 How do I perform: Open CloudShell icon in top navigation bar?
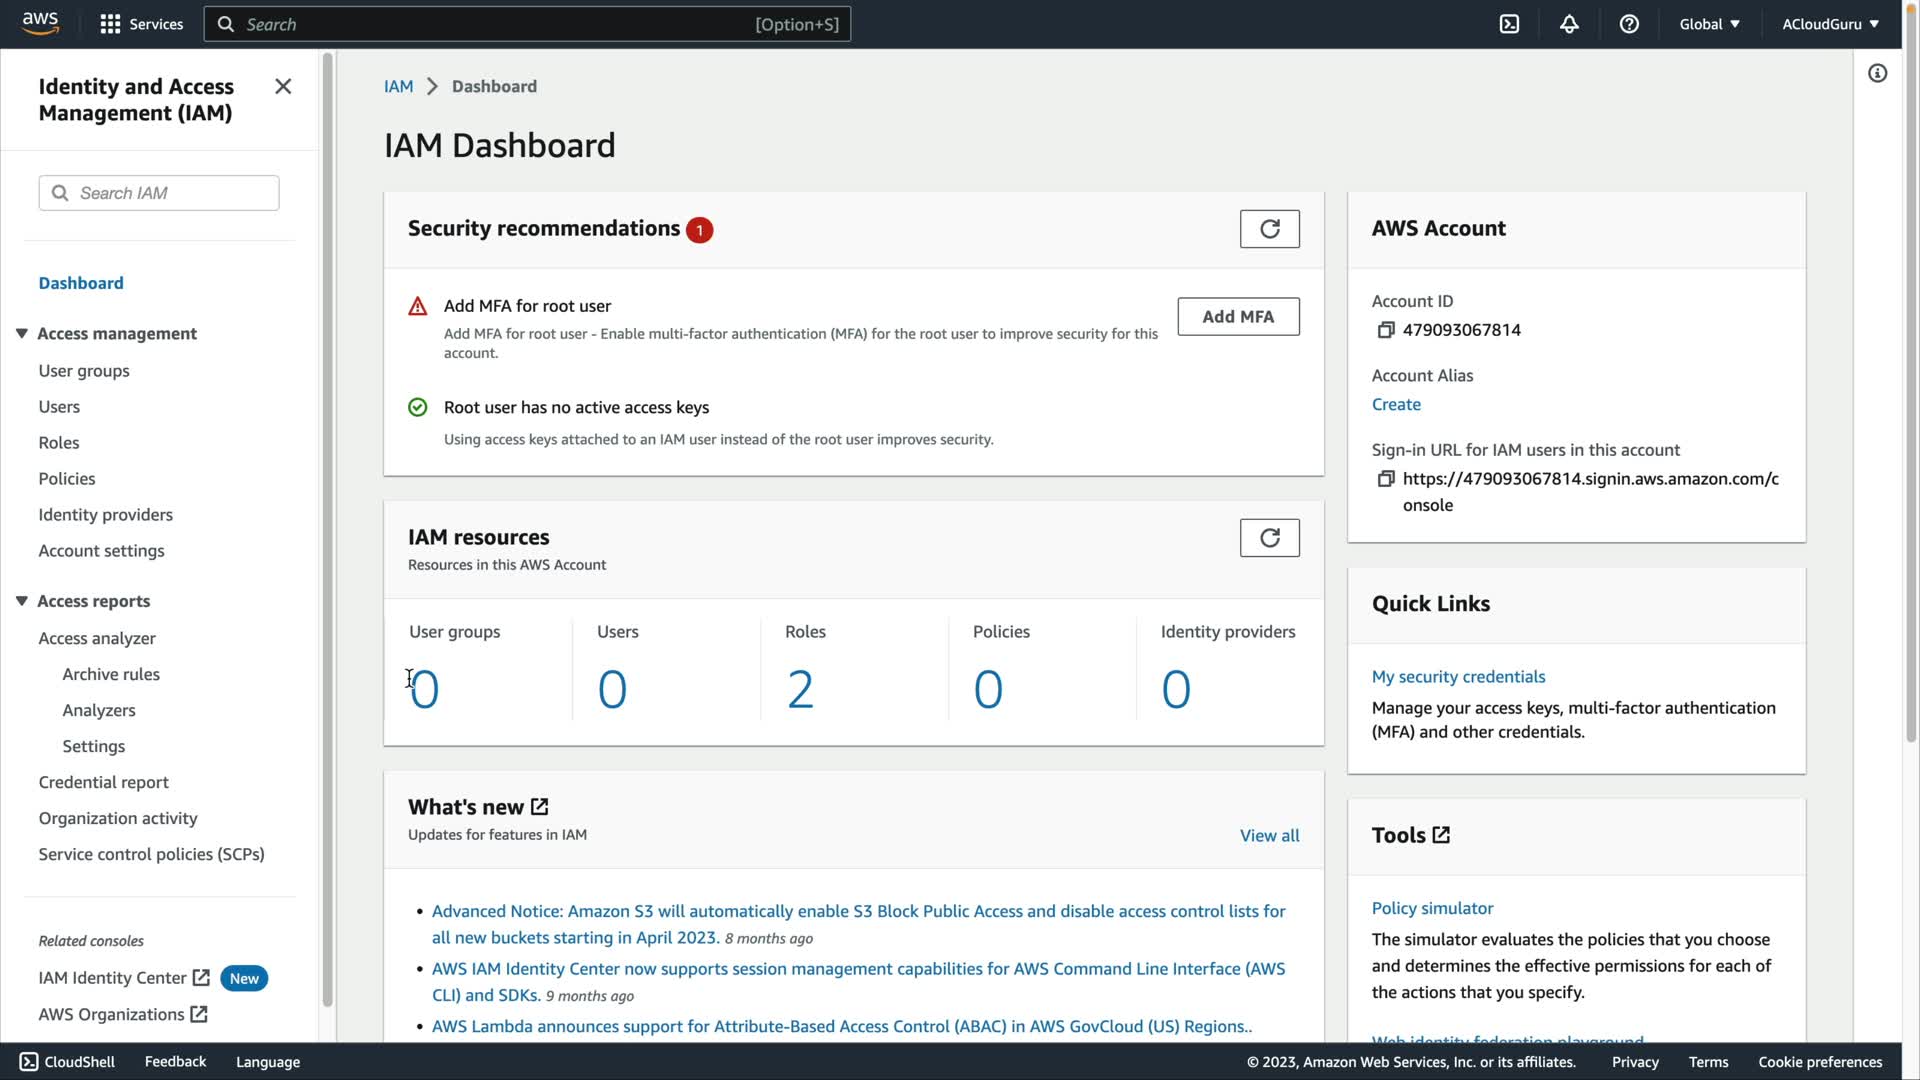(1509, 24)
